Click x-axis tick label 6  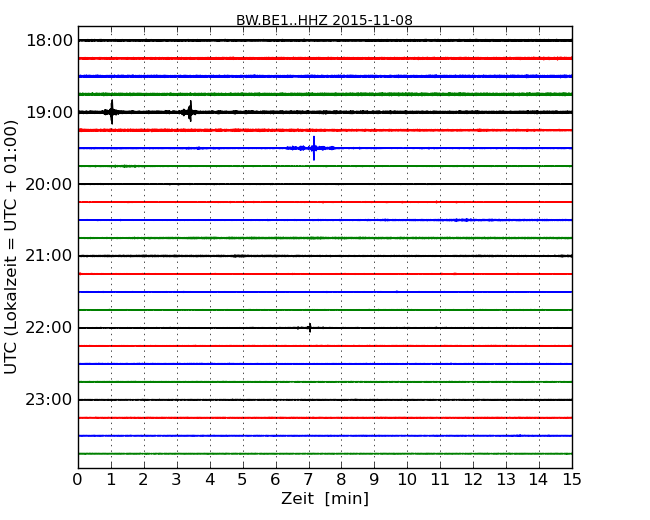[x=275, y=479]
